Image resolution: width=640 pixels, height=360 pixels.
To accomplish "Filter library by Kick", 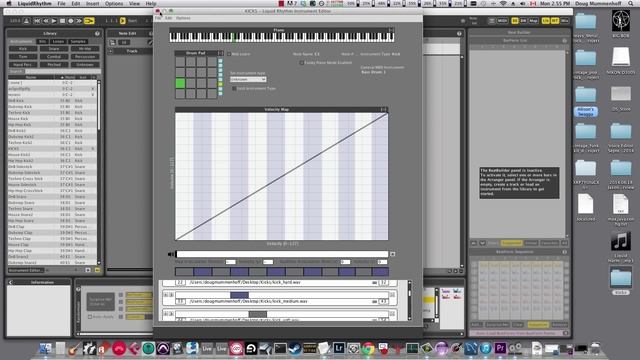I will point(23,49).
